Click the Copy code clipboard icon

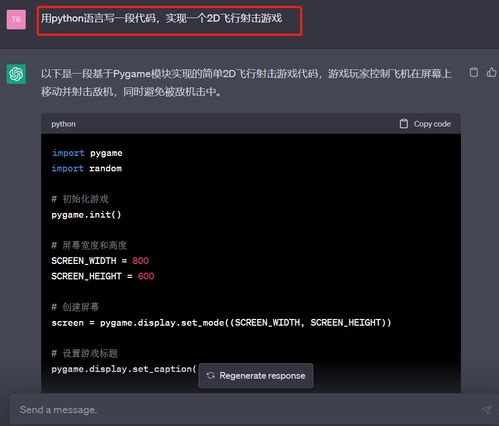(404, 124)
